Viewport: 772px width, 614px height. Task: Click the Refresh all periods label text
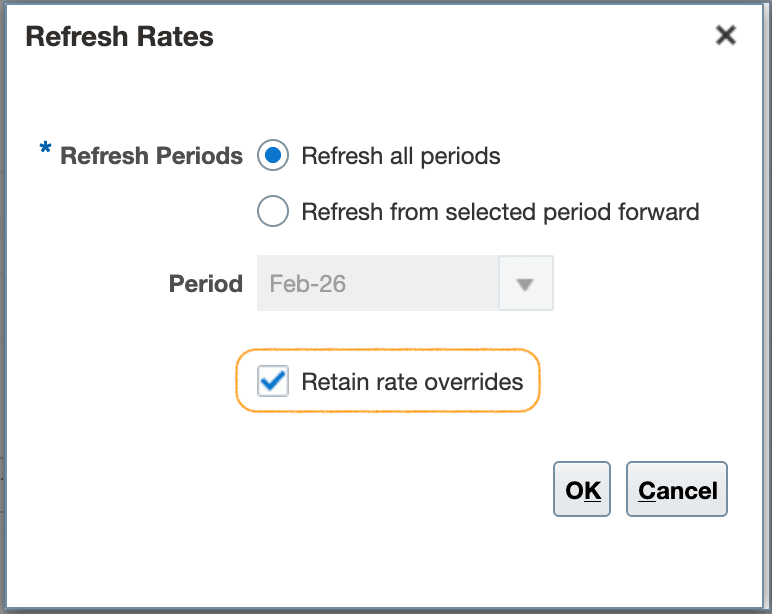401,156
